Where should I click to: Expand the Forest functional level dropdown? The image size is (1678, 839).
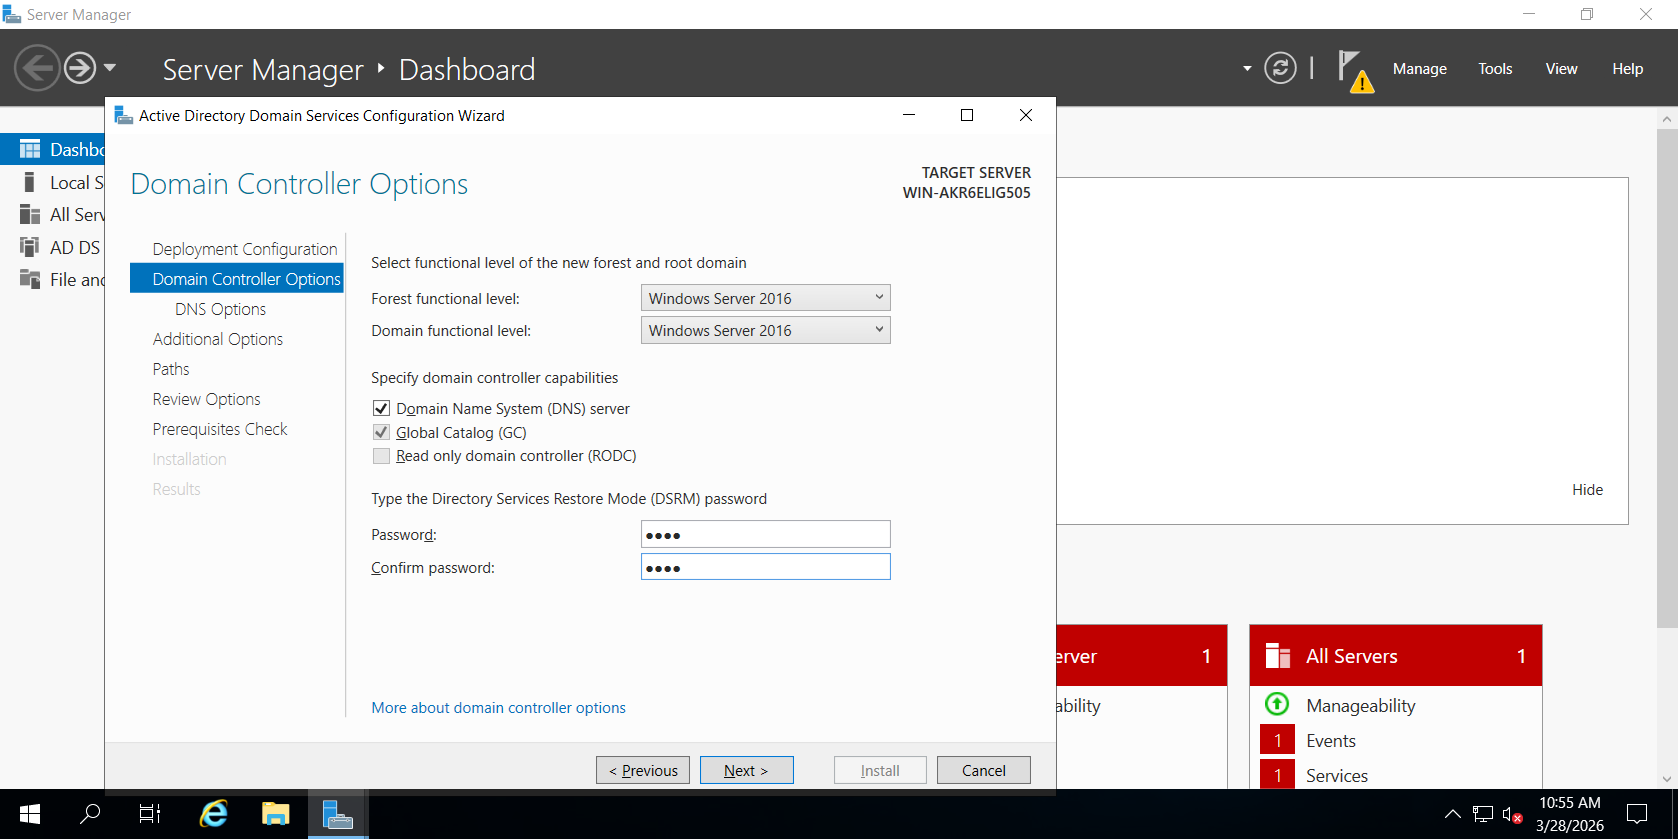point(765,298)
